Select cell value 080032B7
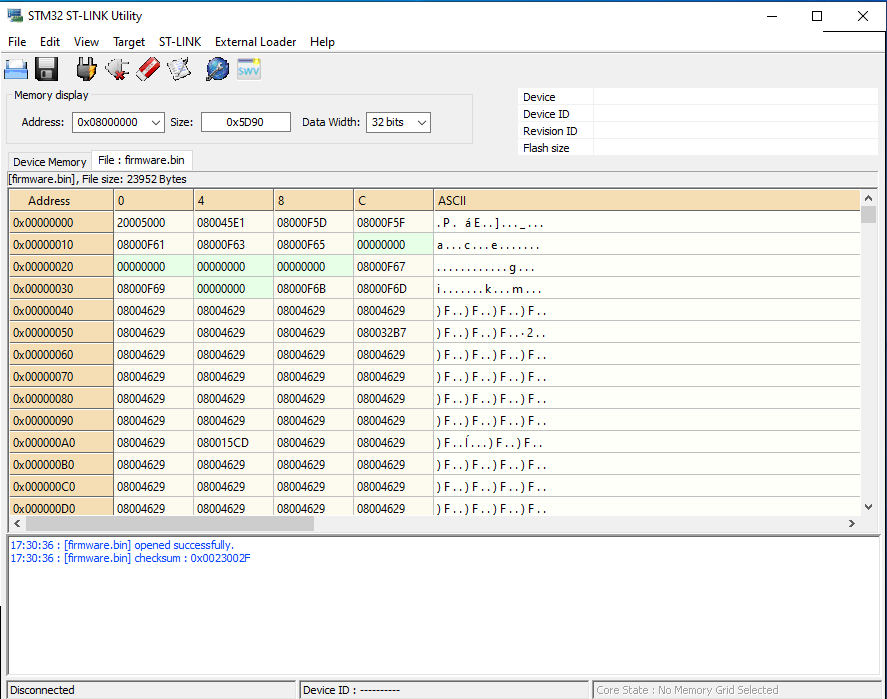This screenshot has height=699, width=887. (393, 333)
